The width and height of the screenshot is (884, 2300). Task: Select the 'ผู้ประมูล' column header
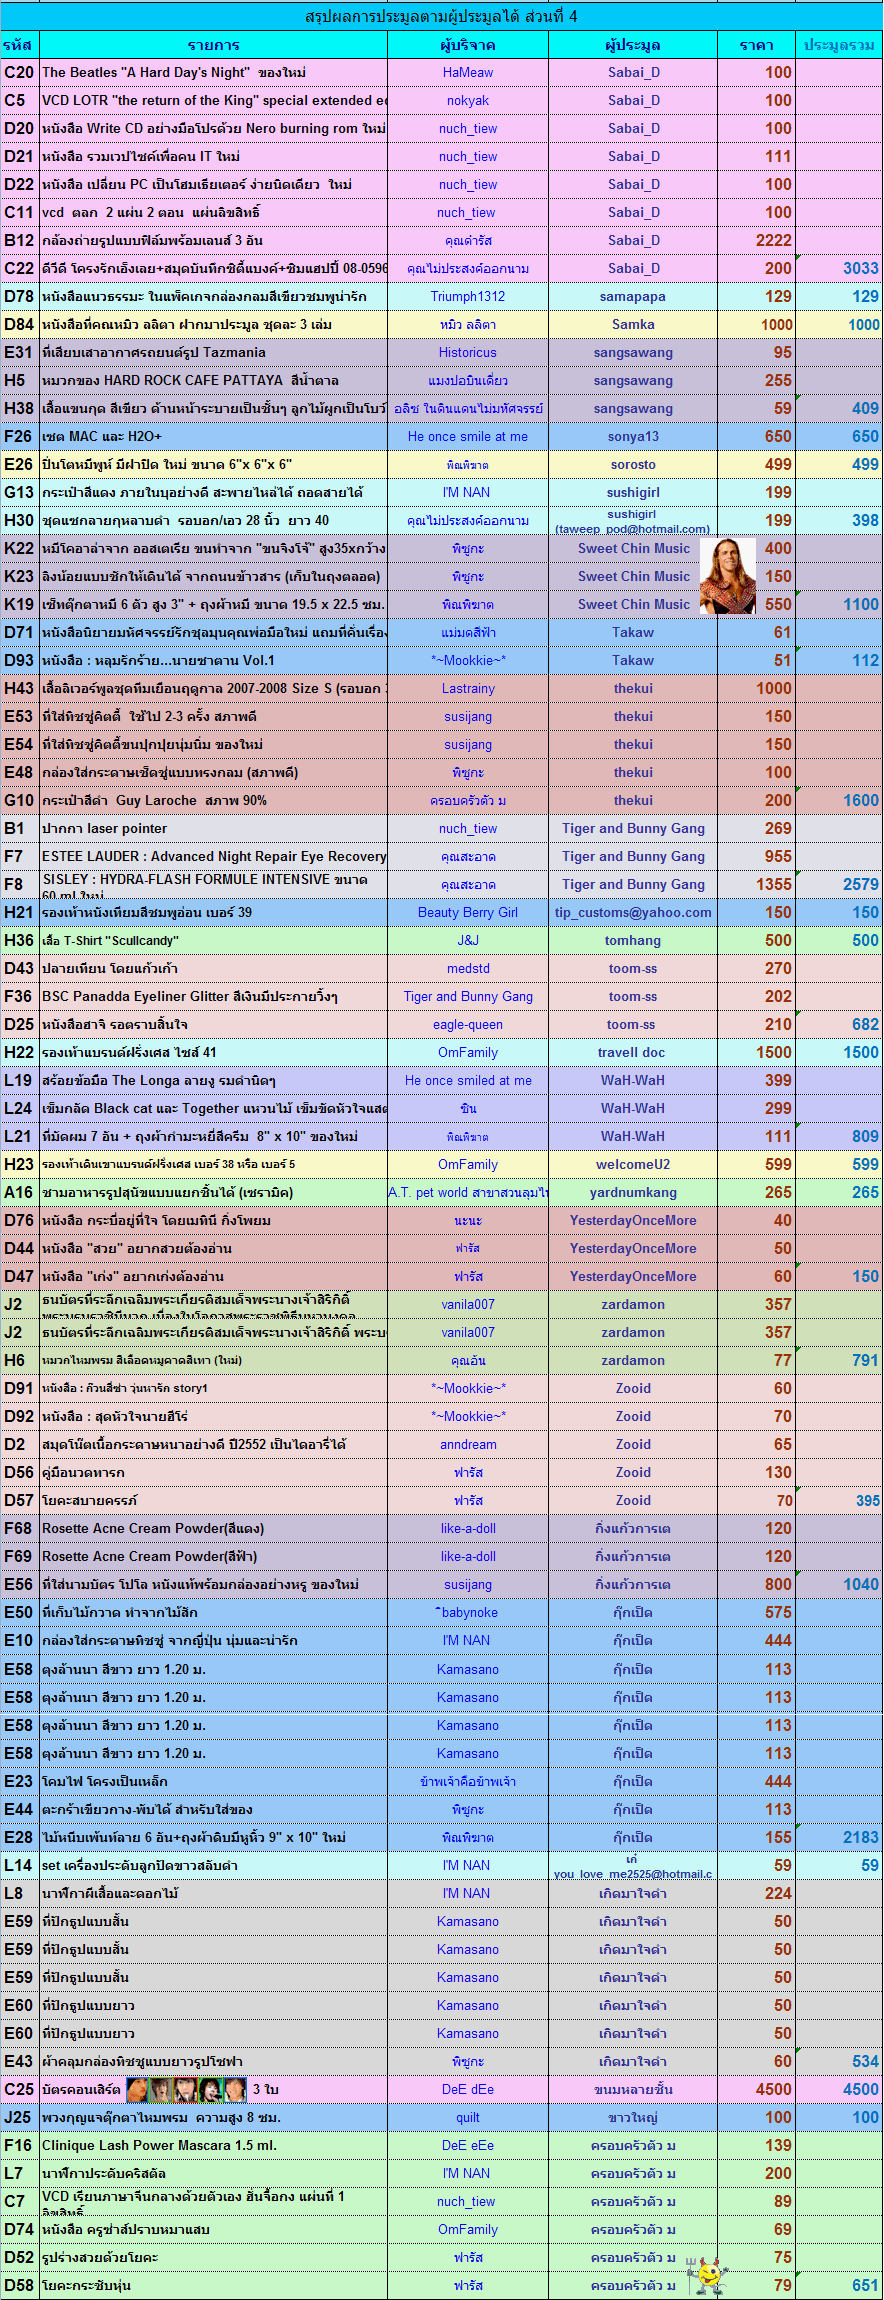coord(633,45)
